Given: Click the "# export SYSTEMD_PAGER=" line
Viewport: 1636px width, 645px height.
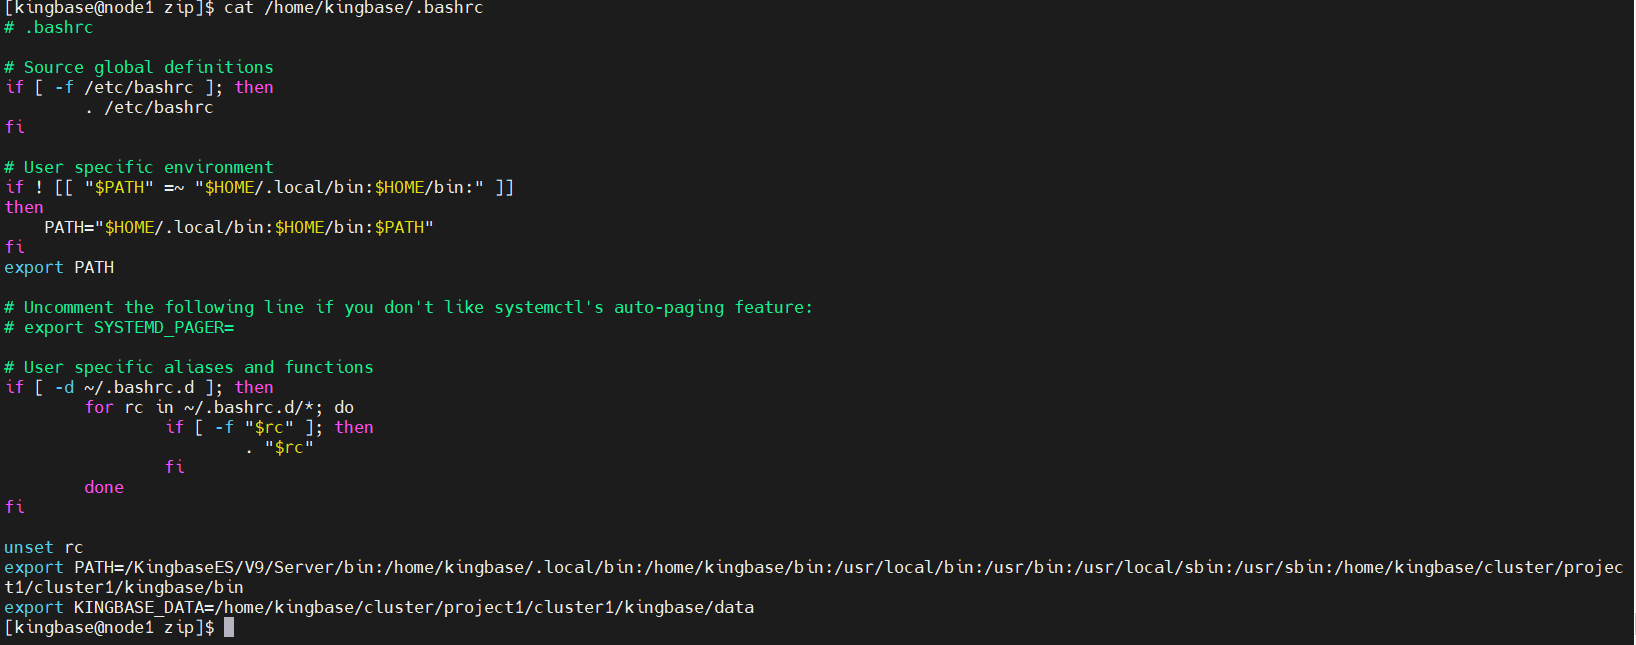Looking at the screenshot, I should pos(119,328).
